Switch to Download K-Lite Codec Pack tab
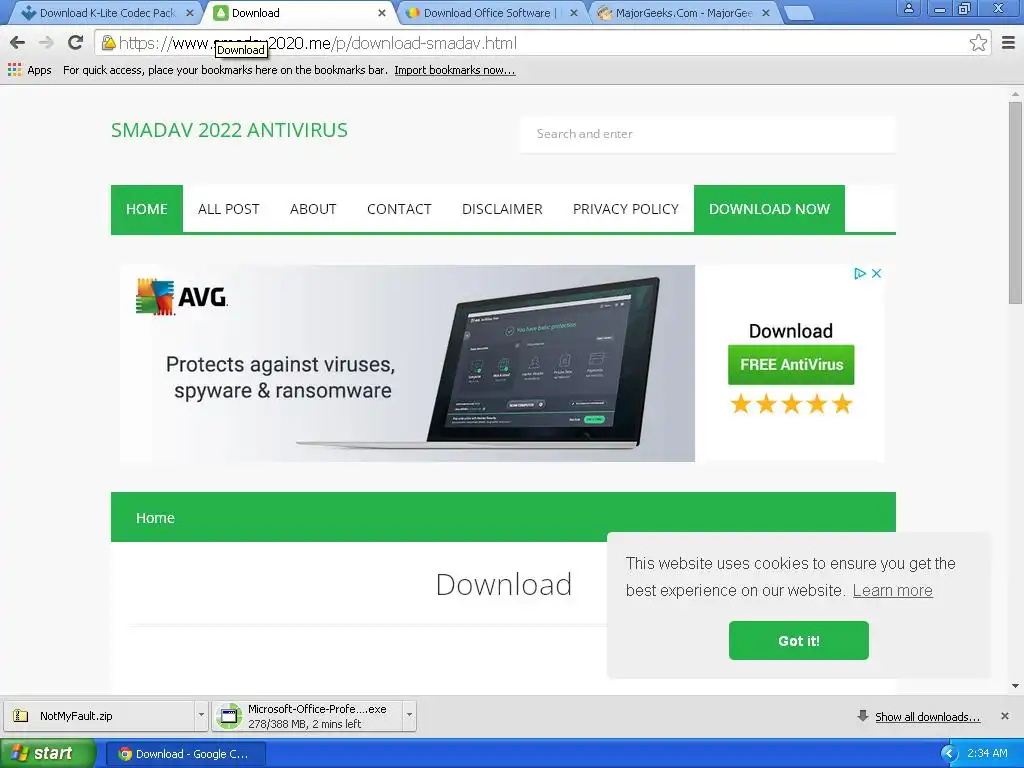 coord(104,13)
